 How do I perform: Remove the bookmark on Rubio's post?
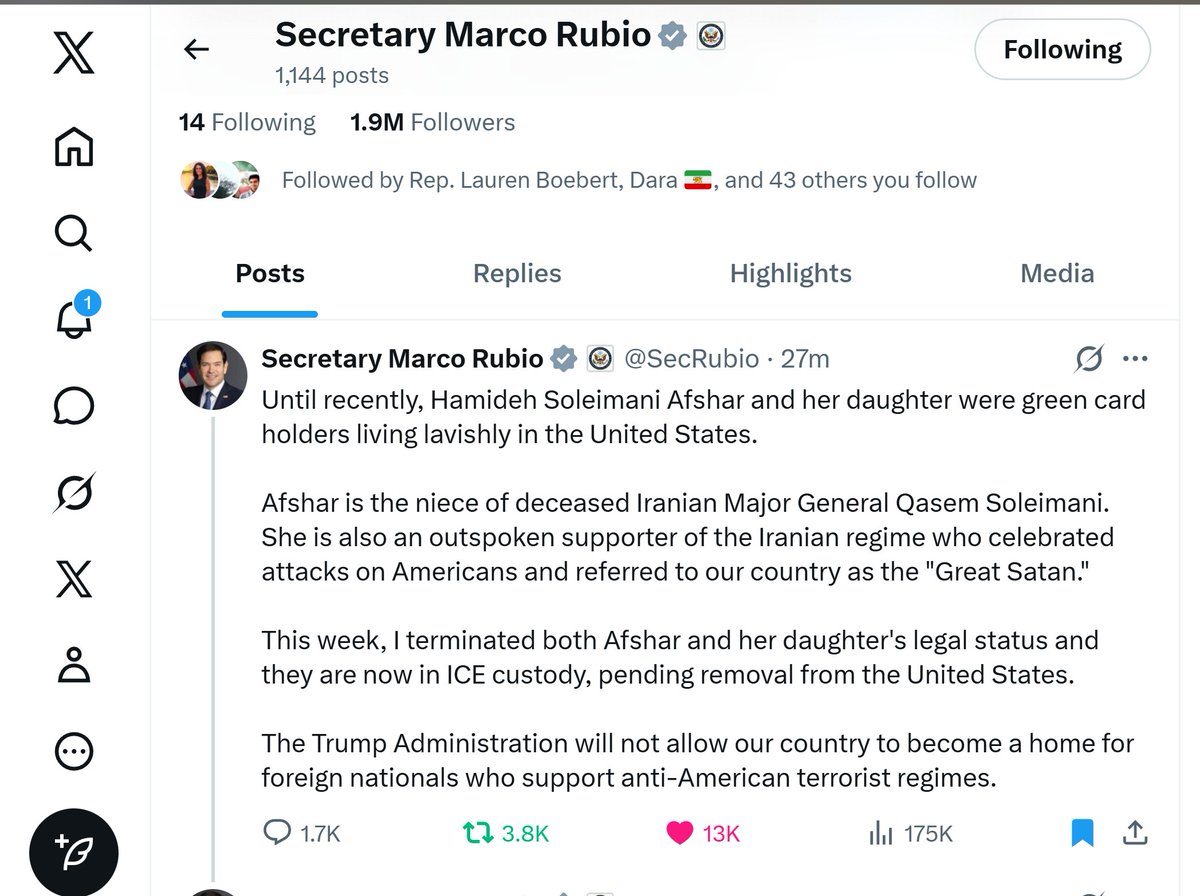pyautogui.click(x=1082, y=832)
